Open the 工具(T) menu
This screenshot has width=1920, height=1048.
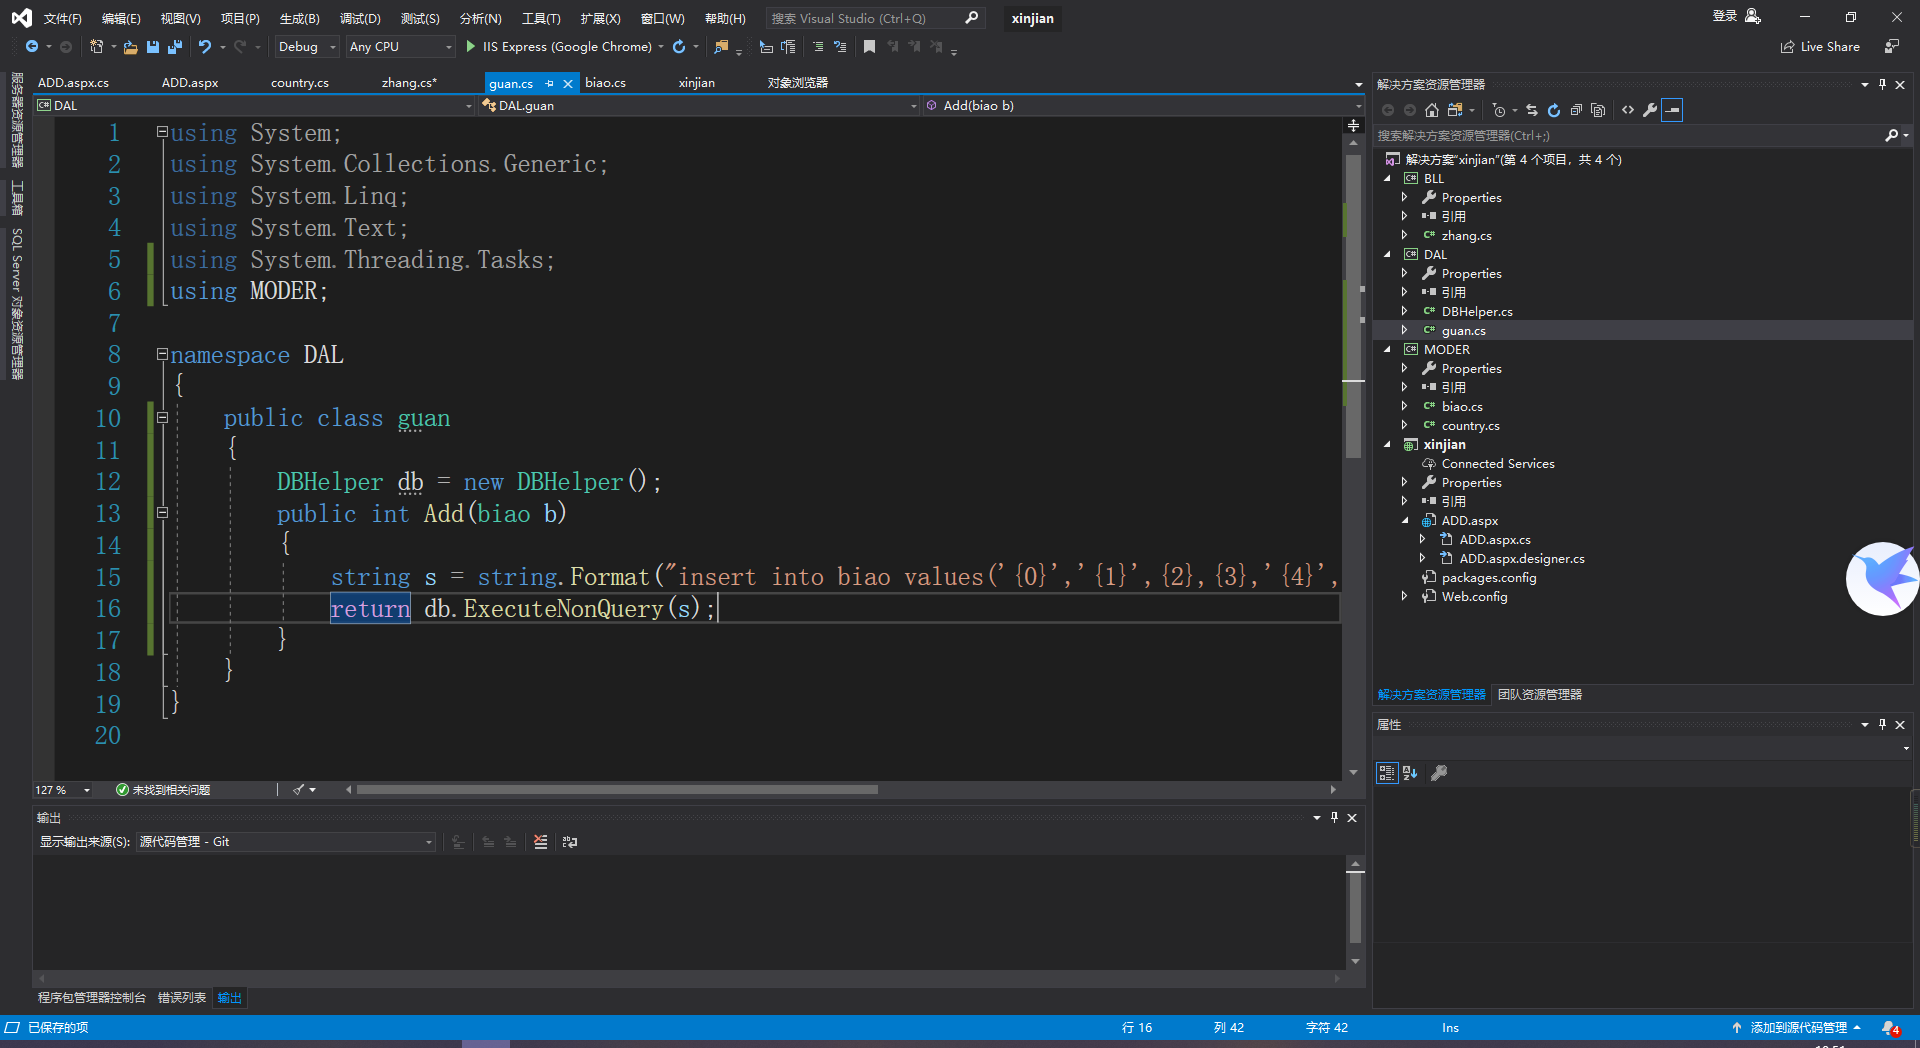point(541,19)
